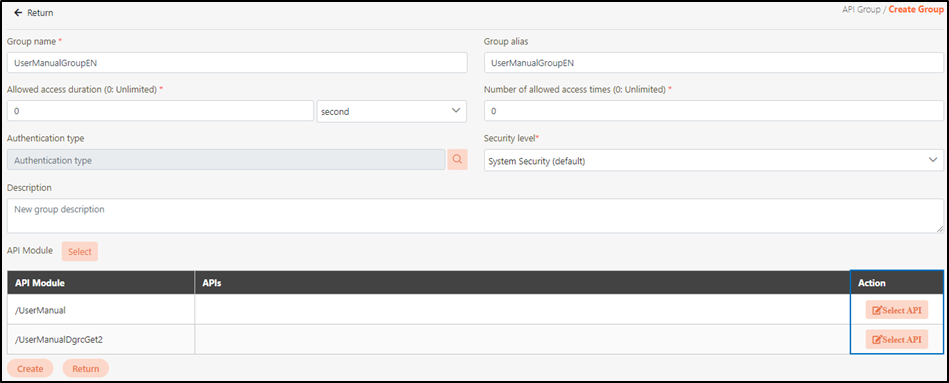The width and height of the screenshot is (949, 383).
Task: Click the back arrow icon beside Return
Action: 18,13
